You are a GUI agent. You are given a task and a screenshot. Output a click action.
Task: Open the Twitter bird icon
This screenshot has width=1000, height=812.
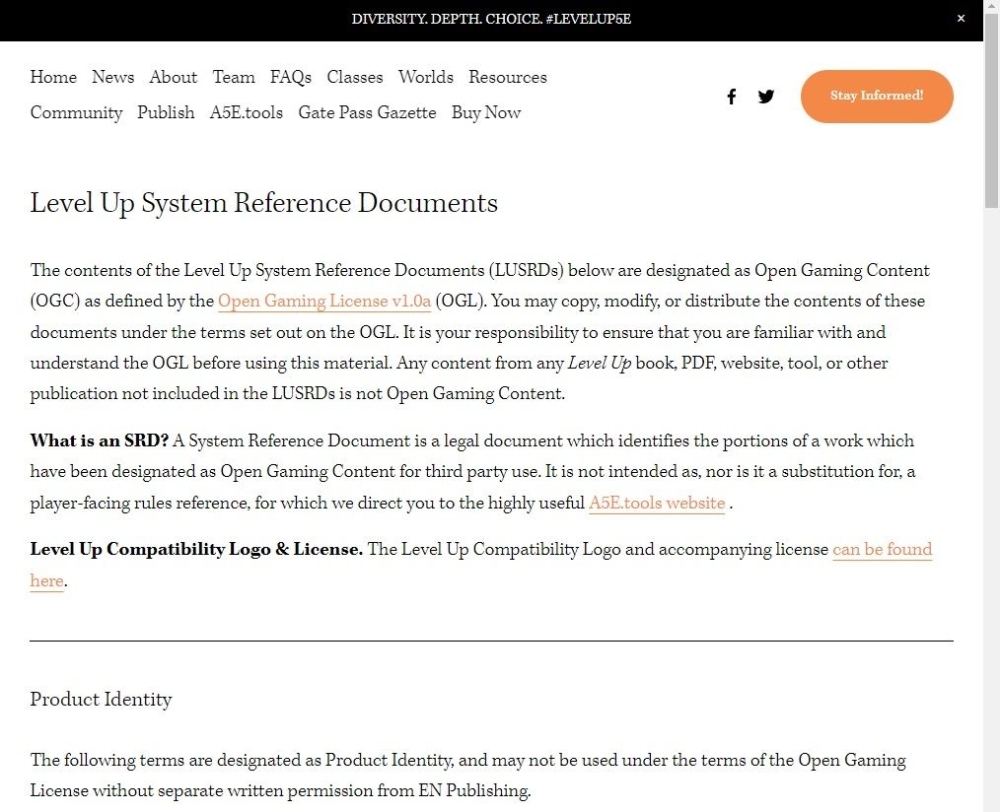pos(766,96)
